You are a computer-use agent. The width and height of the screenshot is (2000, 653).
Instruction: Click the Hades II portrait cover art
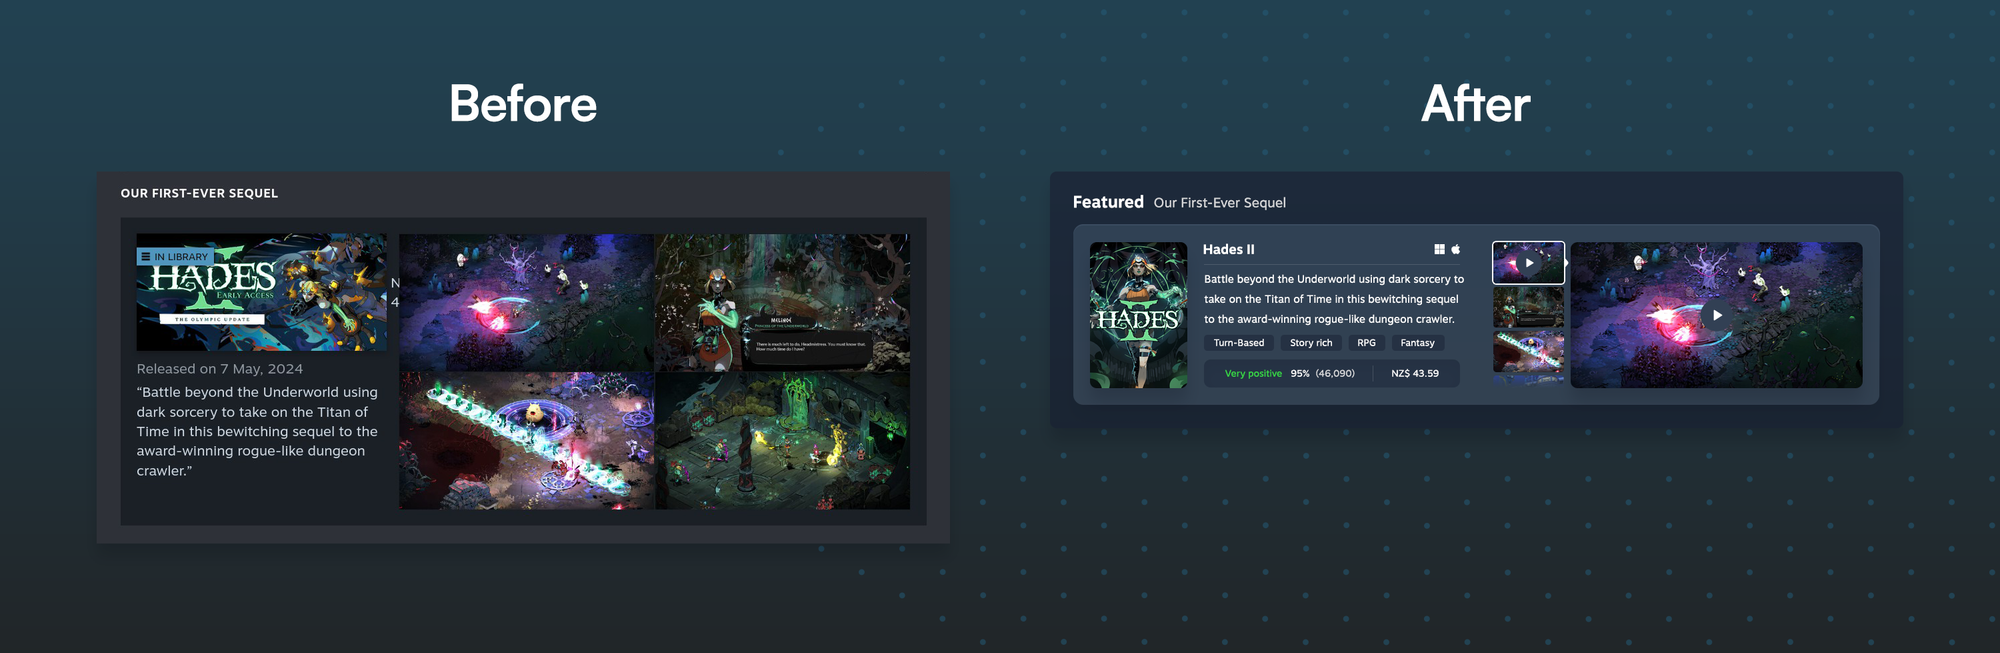(1138, 315)
